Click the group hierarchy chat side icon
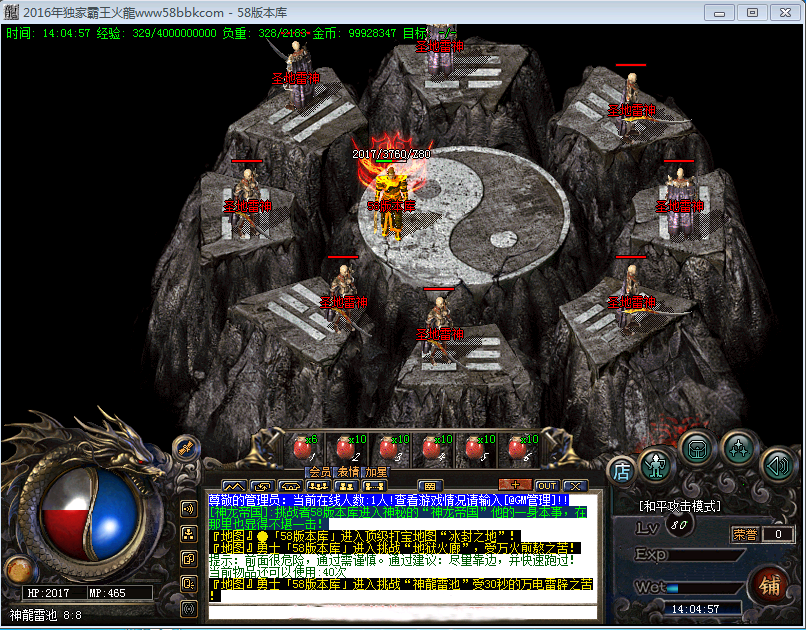Screen dimensions: 806x630 click(189, 534)
